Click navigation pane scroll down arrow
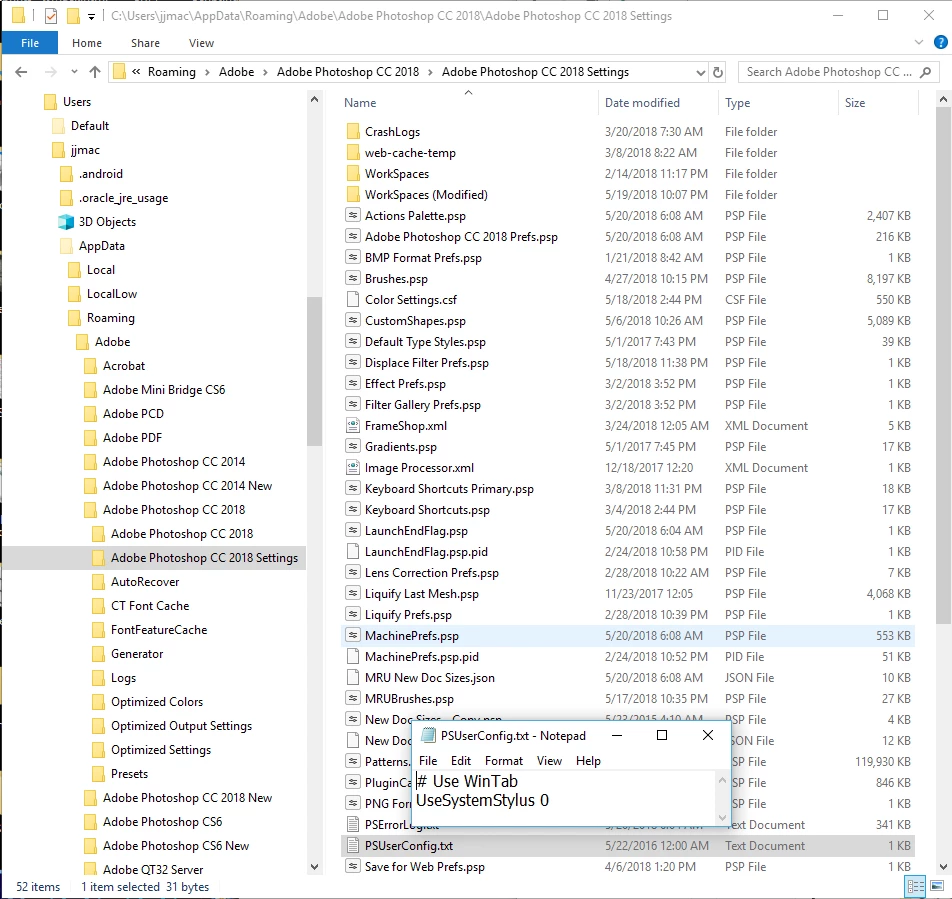The image size is (952, 899). tap(314, 867)
